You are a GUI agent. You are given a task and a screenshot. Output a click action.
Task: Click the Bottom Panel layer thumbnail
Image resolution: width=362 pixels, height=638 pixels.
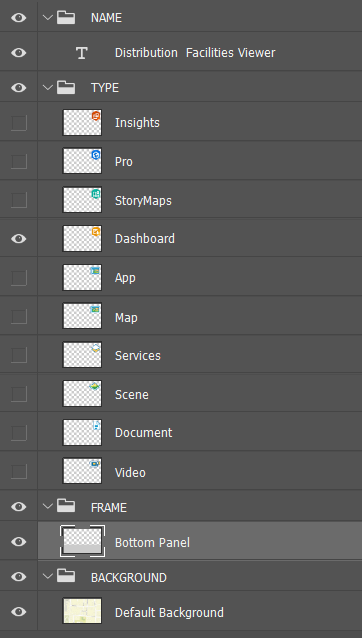point(82,541)
